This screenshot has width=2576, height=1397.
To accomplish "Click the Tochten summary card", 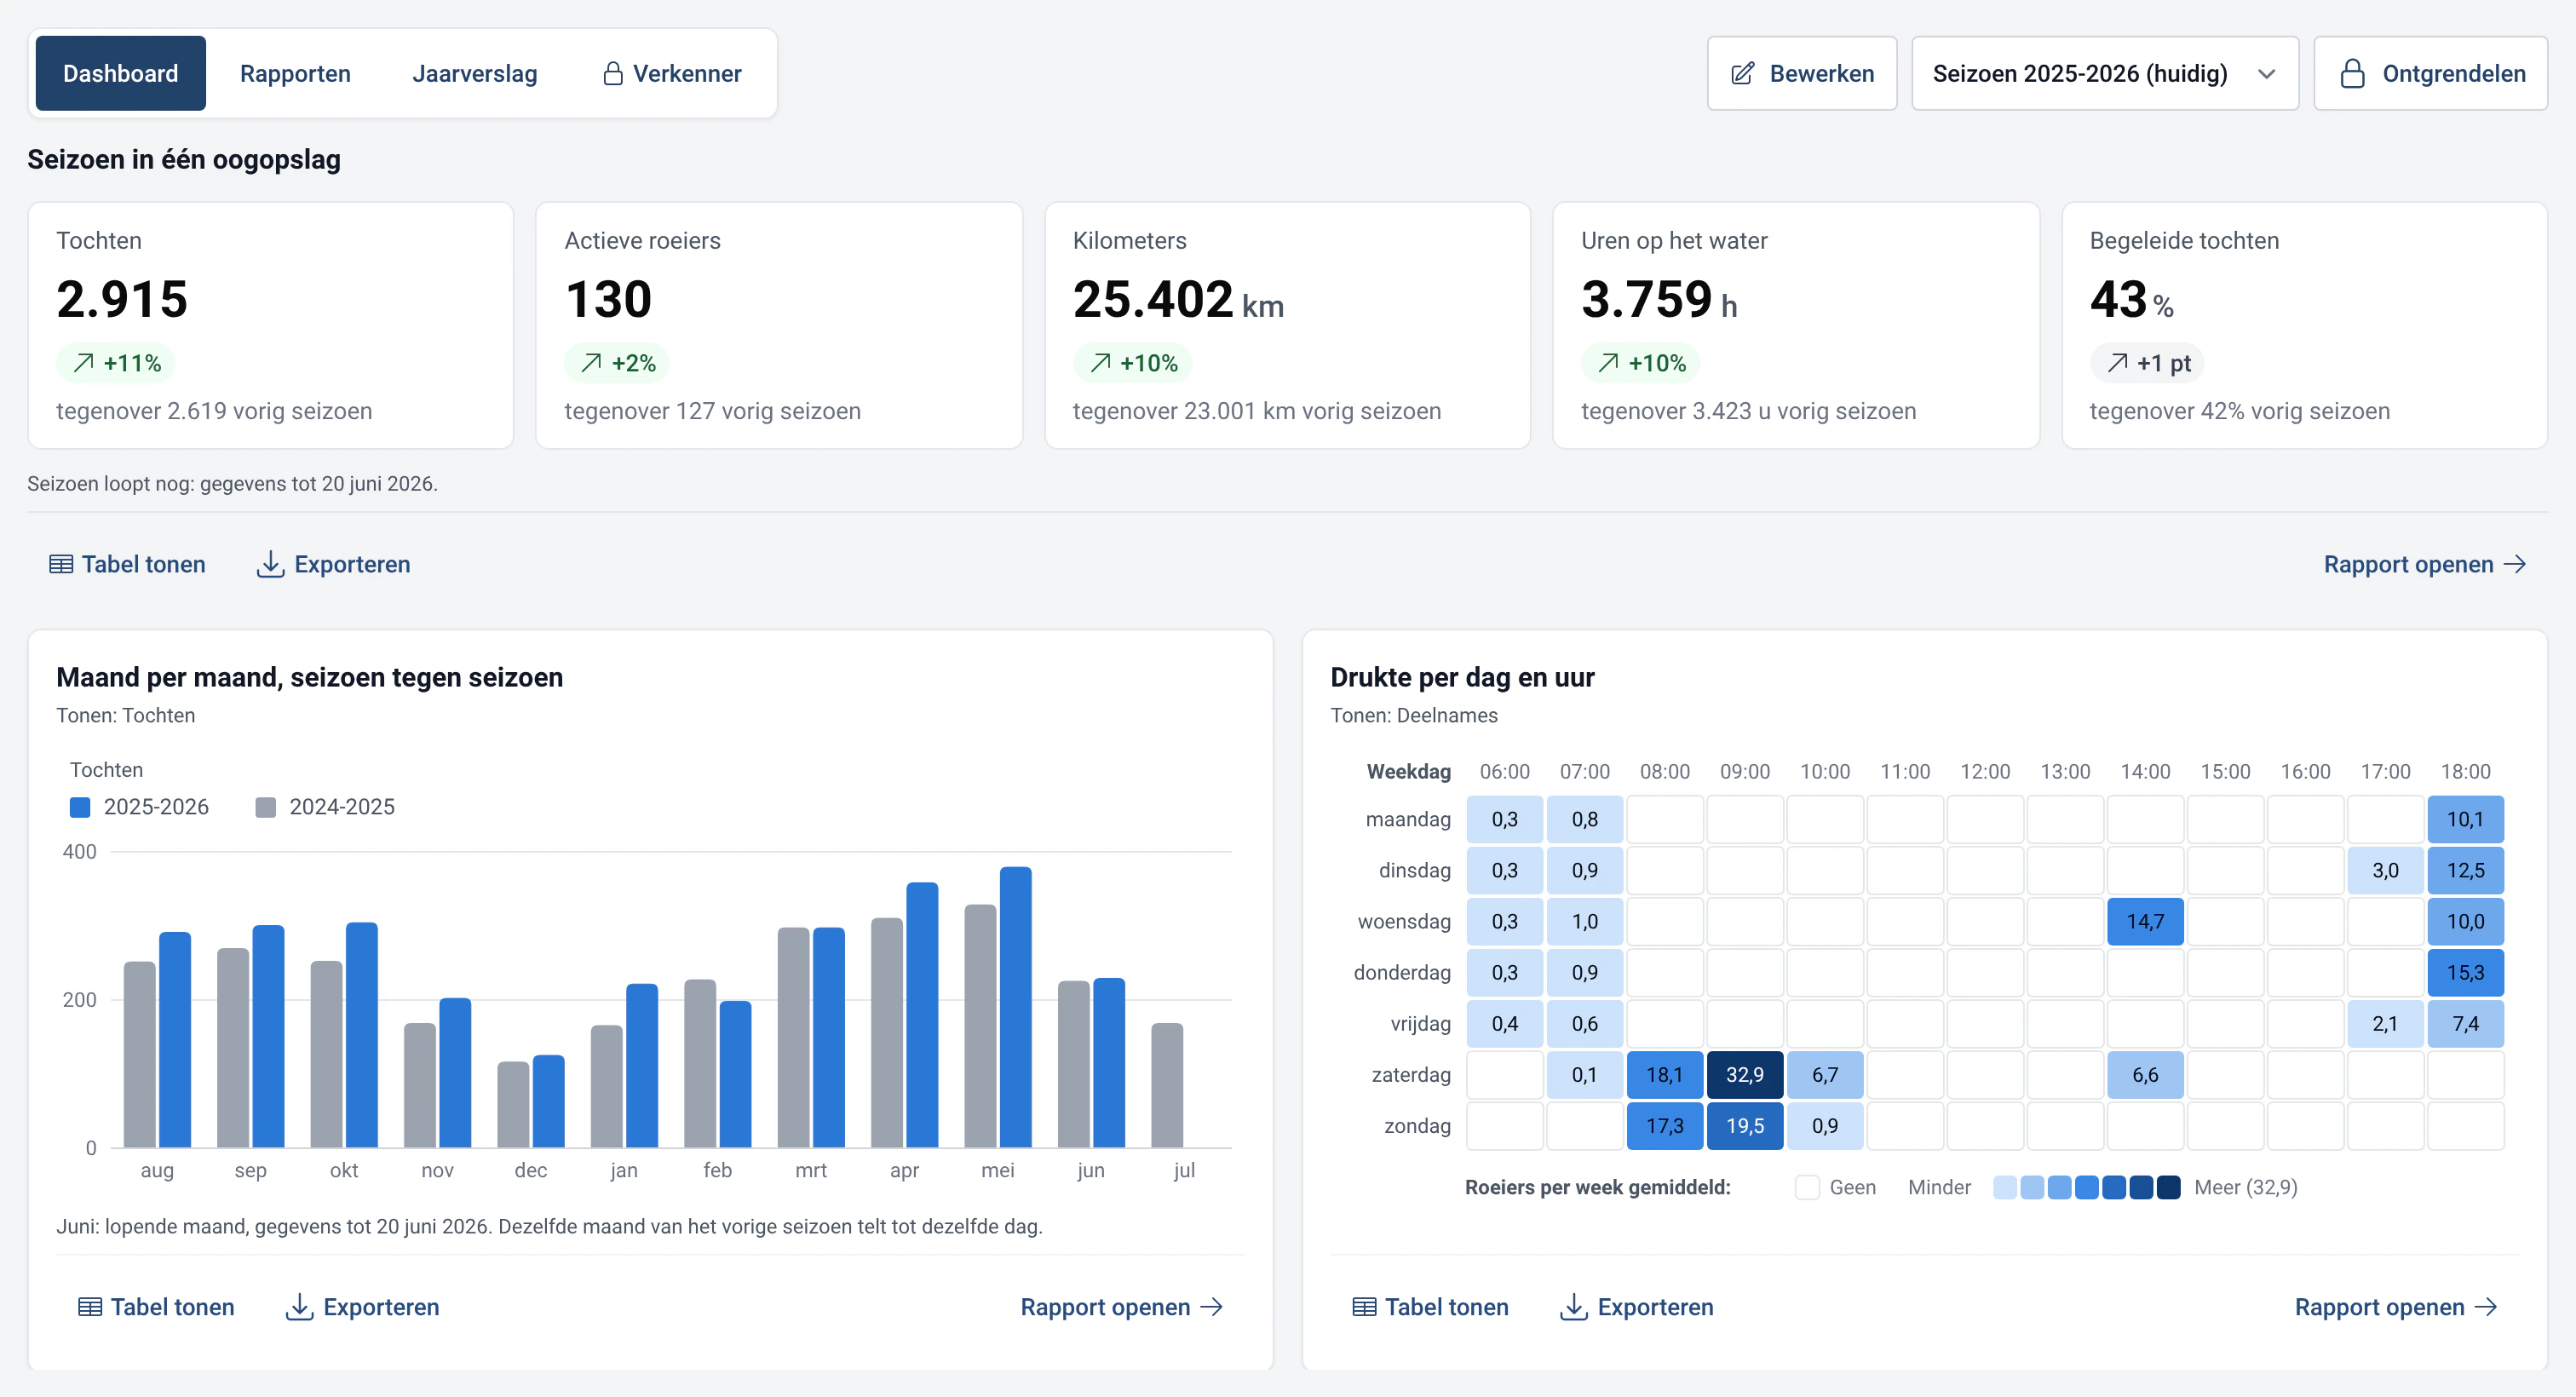I will tap(271, 326).
